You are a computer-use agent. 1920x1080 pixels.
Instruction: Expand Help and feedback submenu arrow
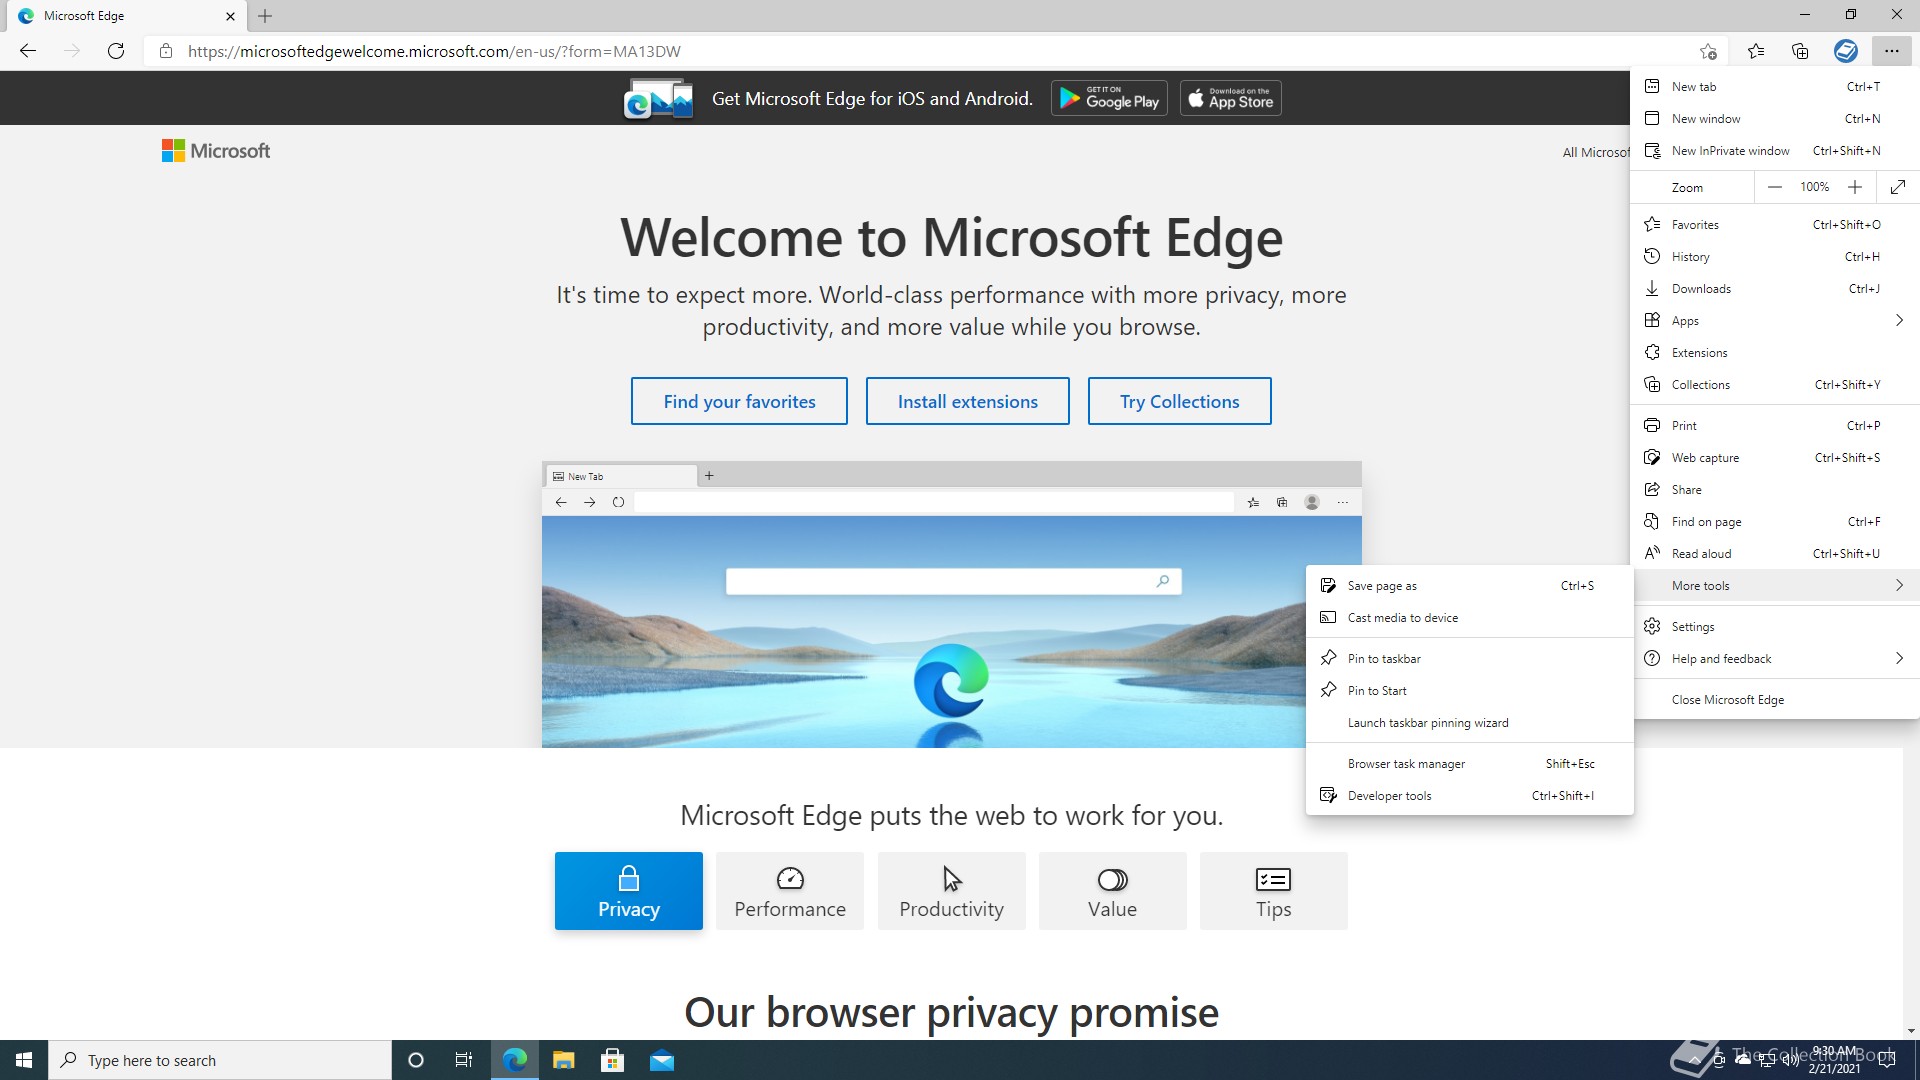point(1898,659)
